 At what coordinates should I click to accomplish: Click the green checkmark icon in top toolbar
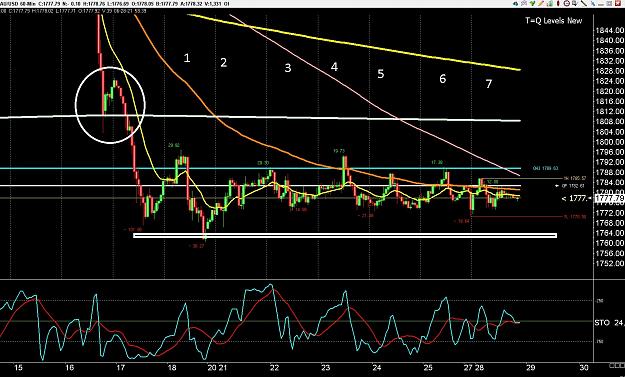click(532, 4)
